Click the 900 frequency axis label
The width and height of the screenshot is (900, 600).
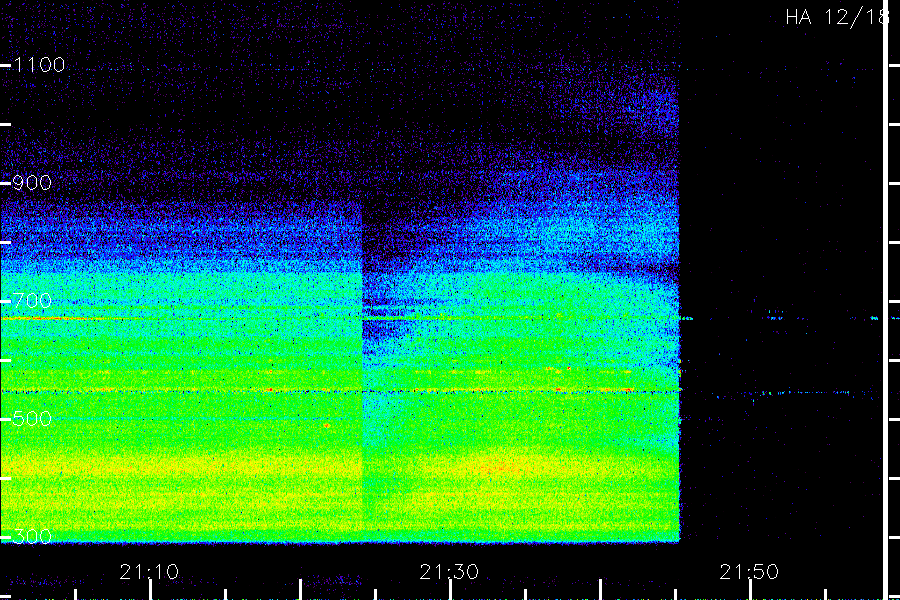(32, 183)
